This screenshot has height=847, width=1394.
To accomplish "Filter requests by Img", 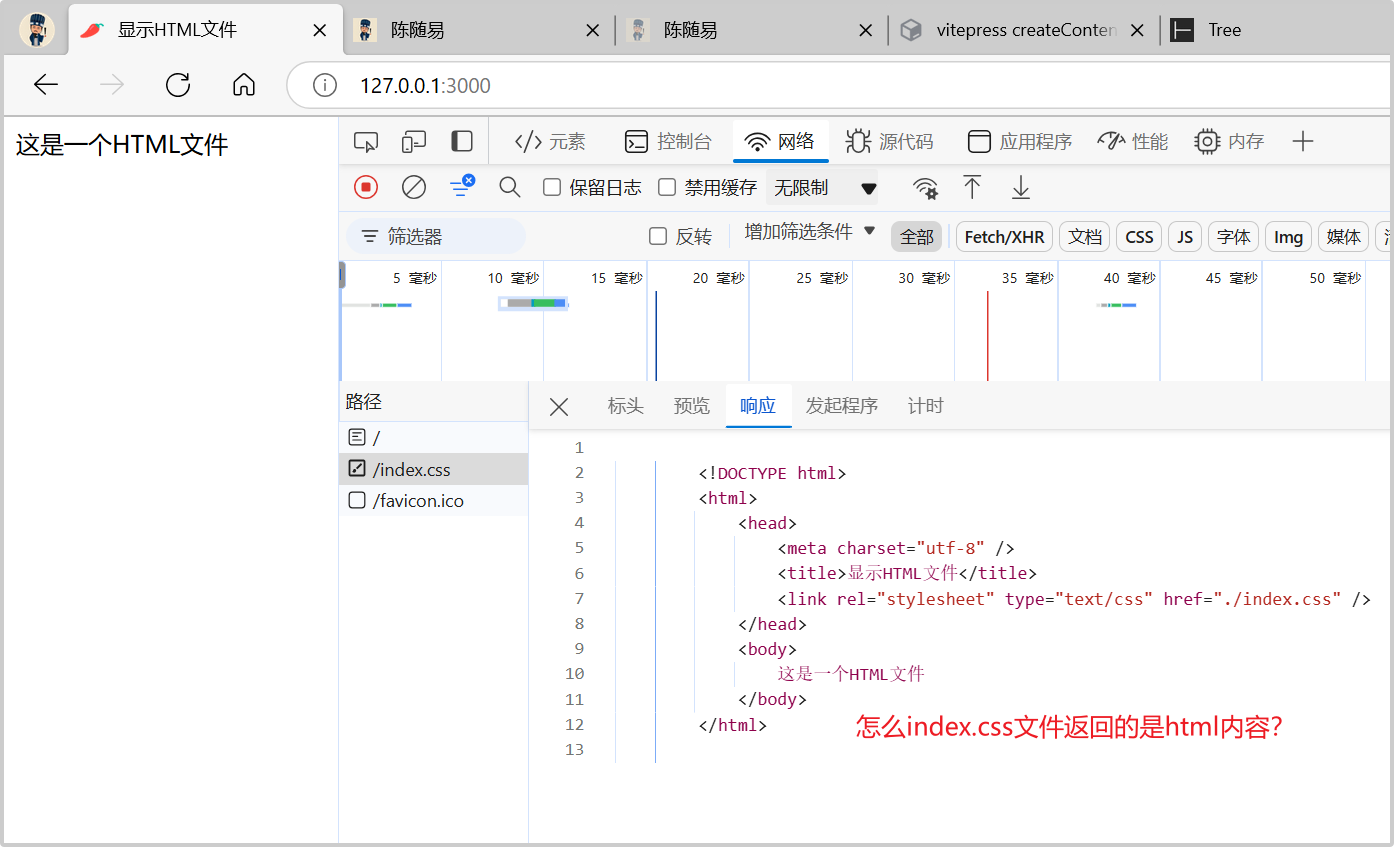I will pyautogui.click(x=1288, y=237).
